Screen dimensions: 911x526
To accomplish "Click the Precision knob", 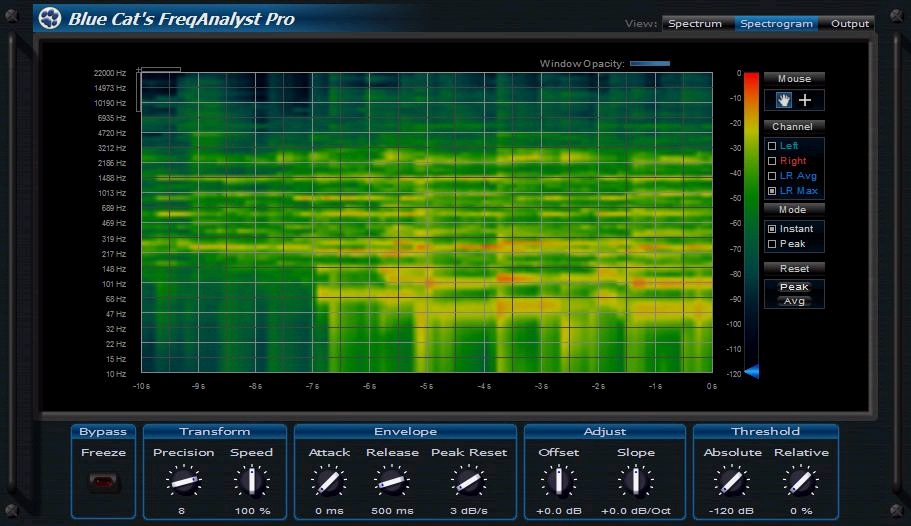I will pyautogui.click(x=184, y=482).
